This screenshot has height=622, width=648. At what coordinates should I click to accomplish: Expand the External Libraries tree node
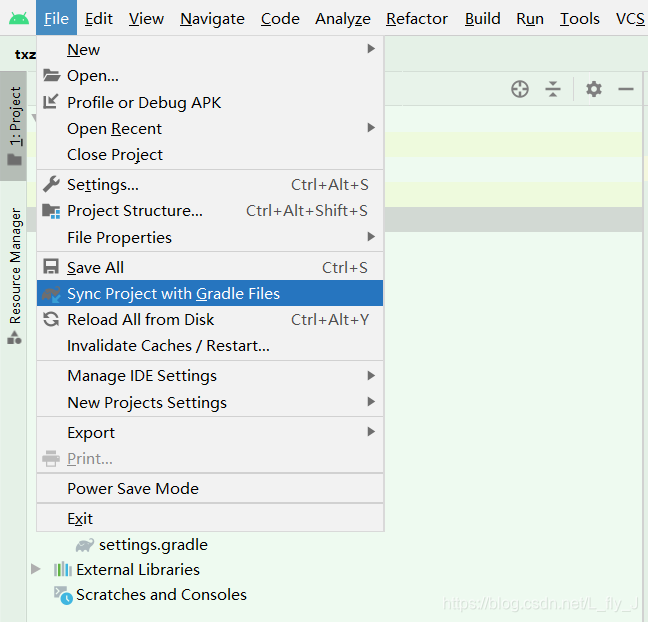pyautogui.click(x=36, y=569)
